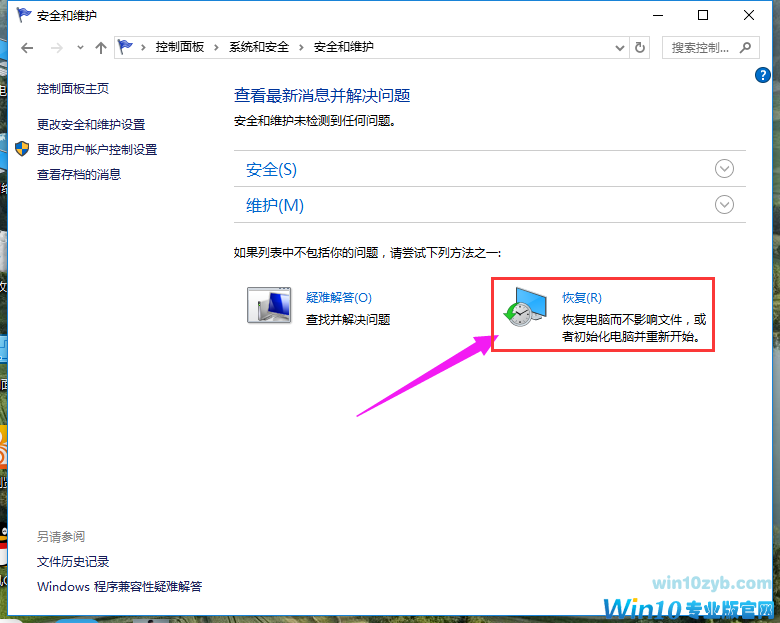Open 文件历史记录 link
780x623 pixels.
pos(73,561)
